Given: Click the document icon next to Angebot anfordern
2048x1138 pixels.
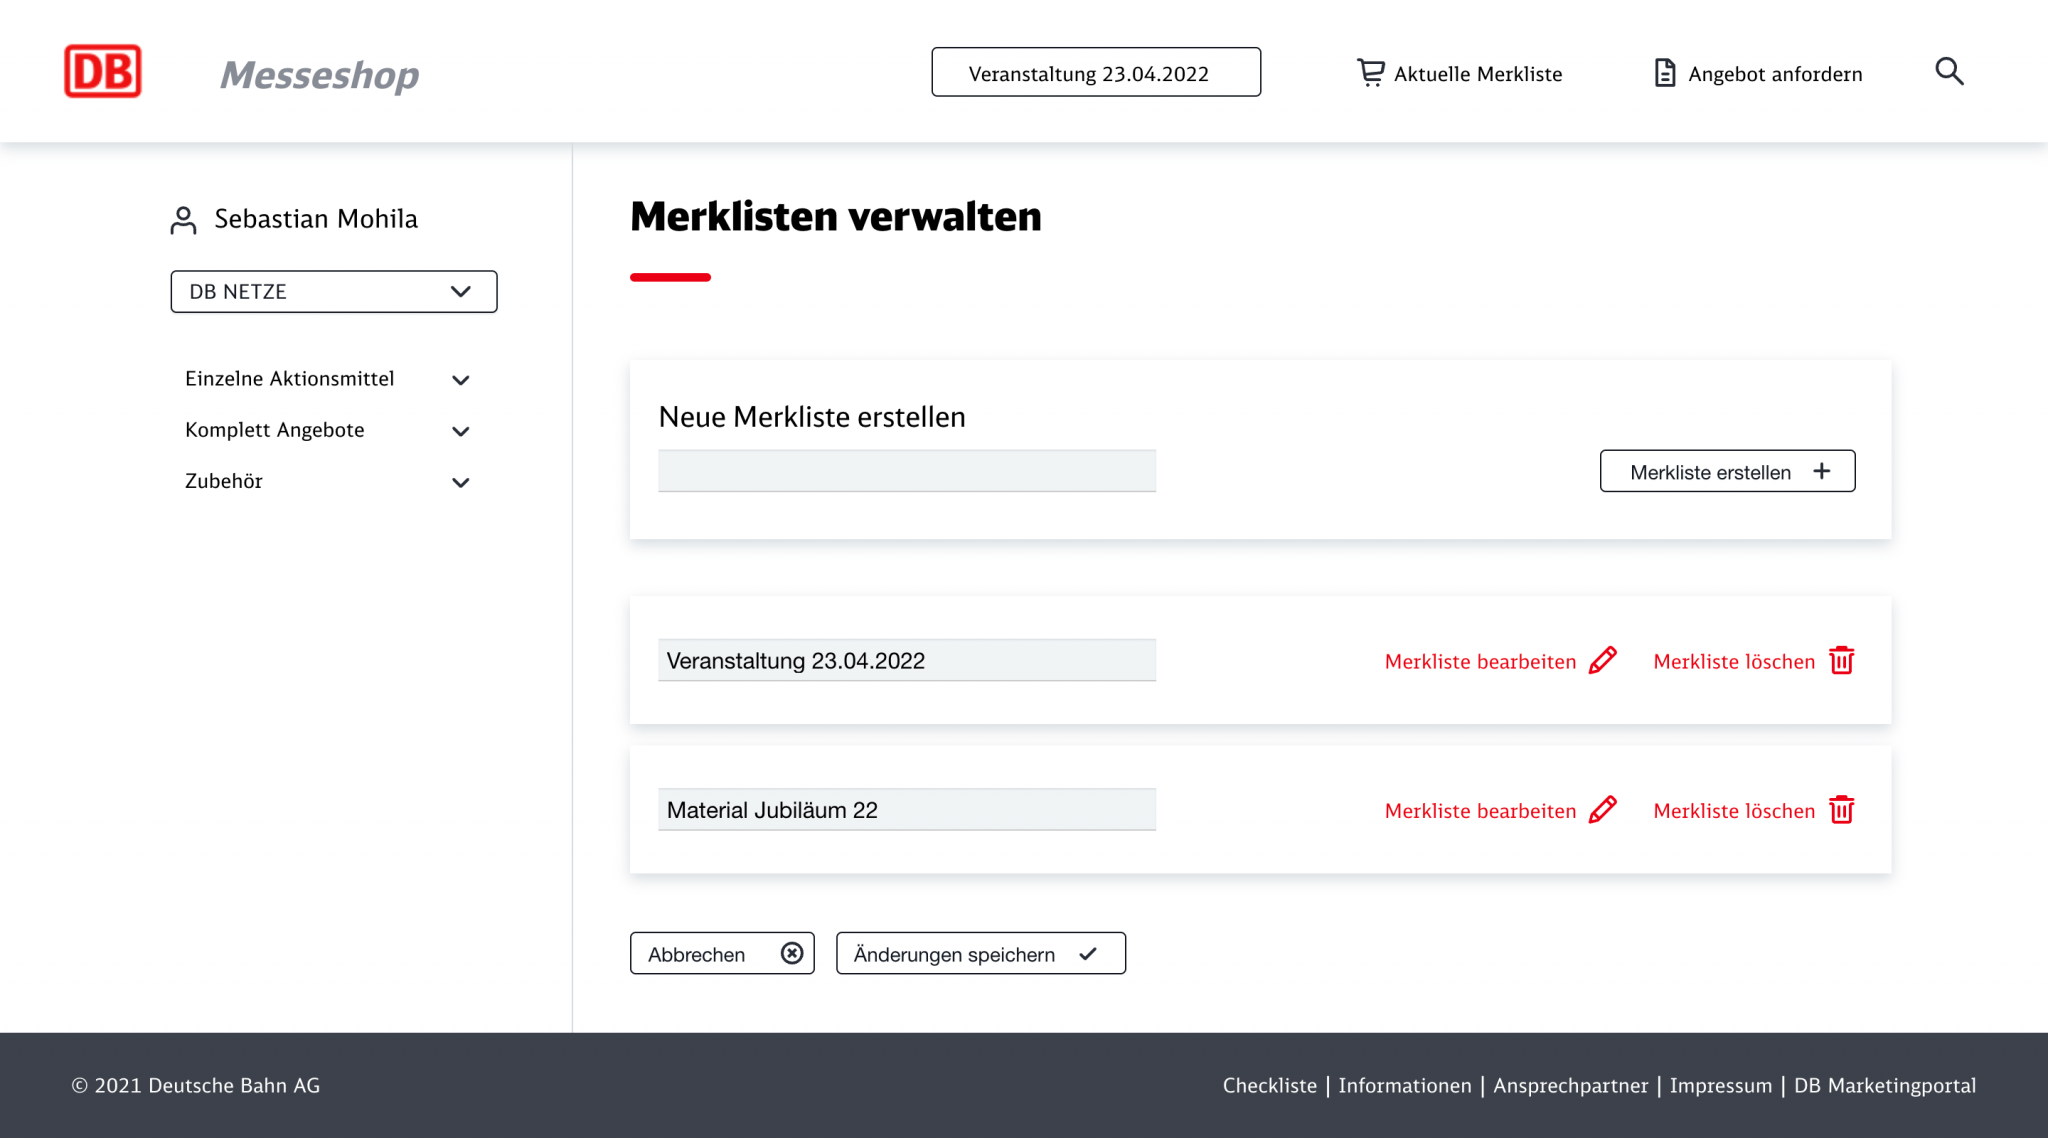Looking at the screenshot, I should [1663, 72].
